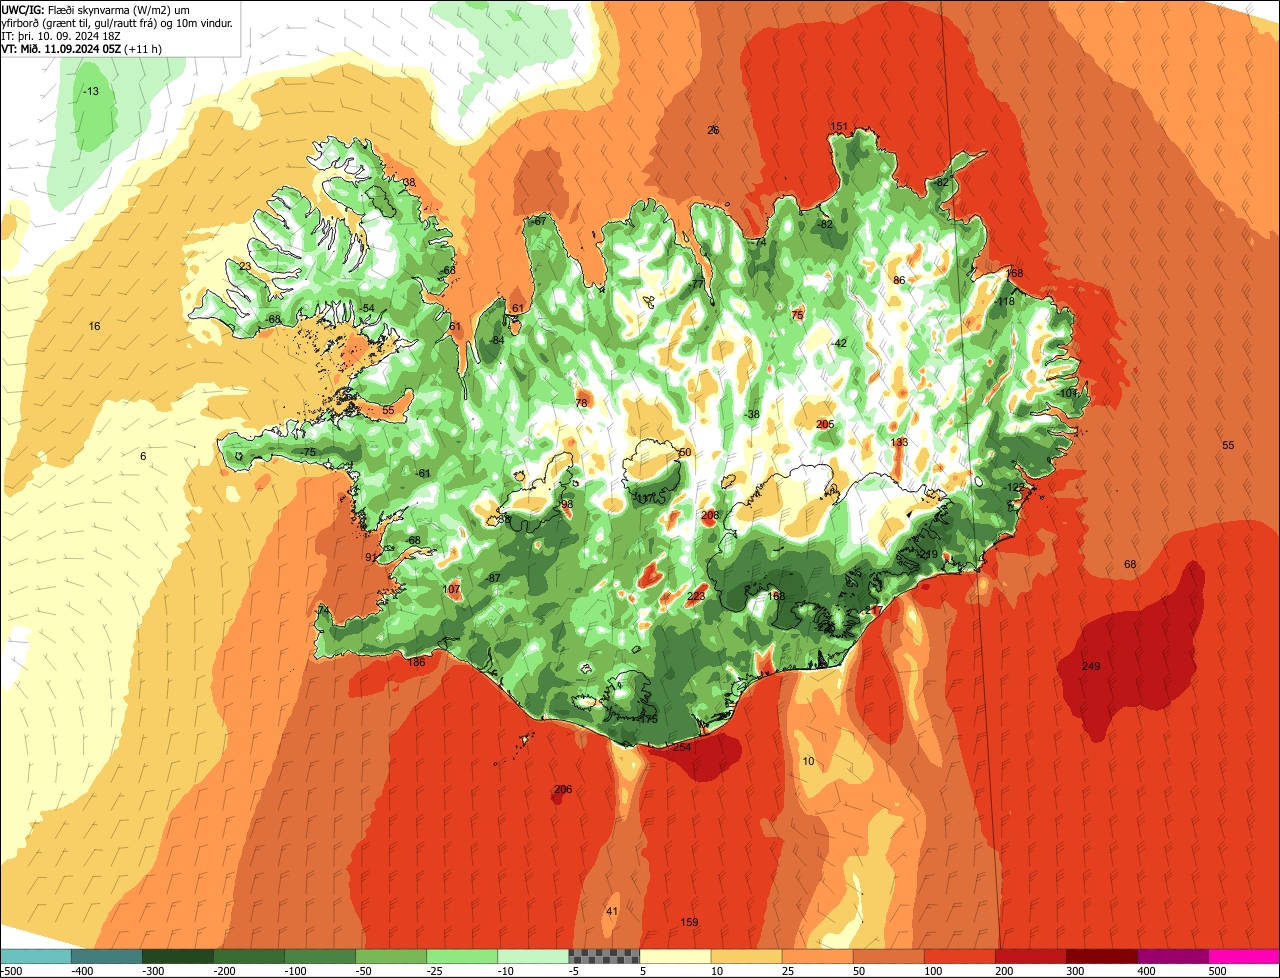1280x978 pixels.
Task: Select the pale green -10 to -5 swatch
Action: point(533,956)
